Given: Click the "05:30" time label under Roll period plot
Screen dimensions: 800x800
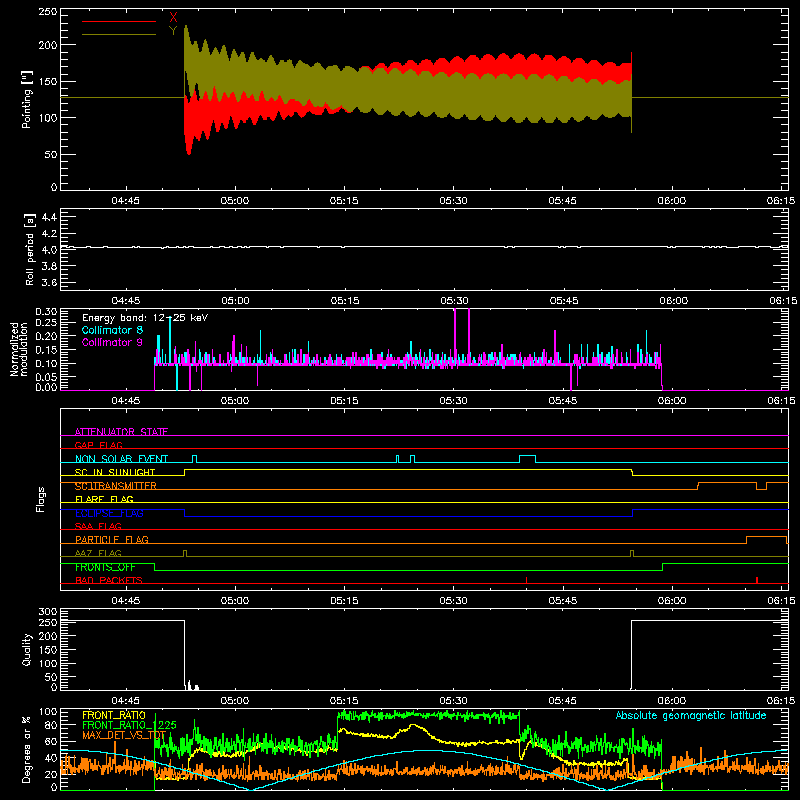Looking at the screenshot, I should click(x=454, y=301).
